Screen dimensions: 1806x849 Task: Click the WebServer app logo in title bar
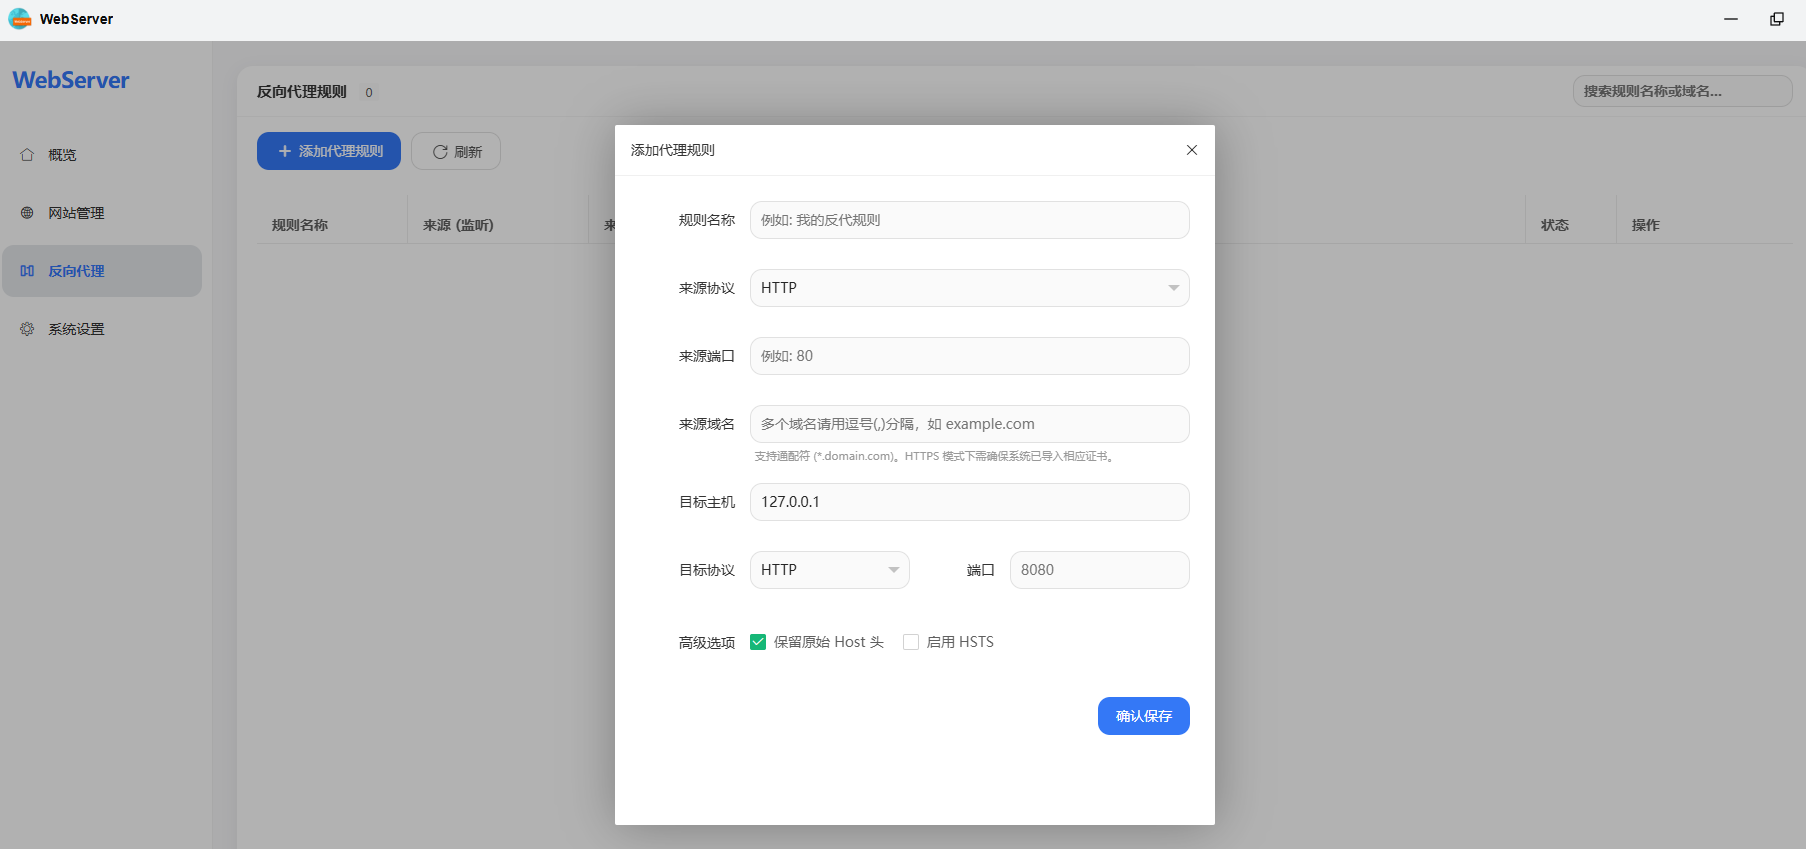20,19
